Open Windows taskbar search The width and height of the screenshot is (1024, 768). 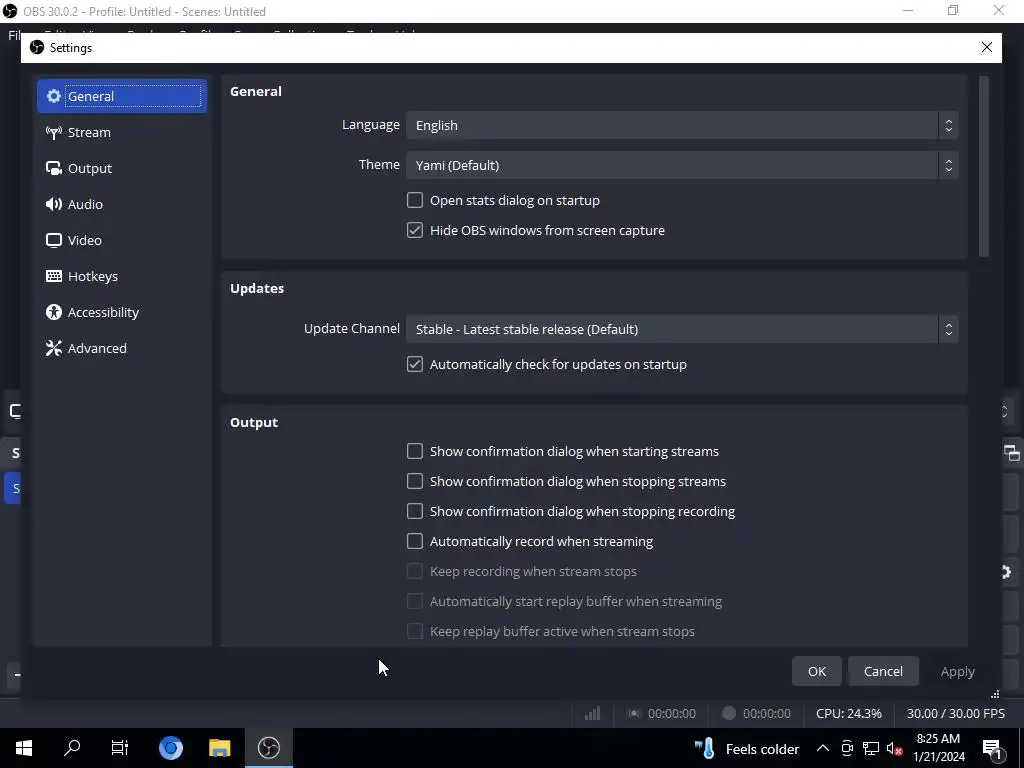point(72,748)
